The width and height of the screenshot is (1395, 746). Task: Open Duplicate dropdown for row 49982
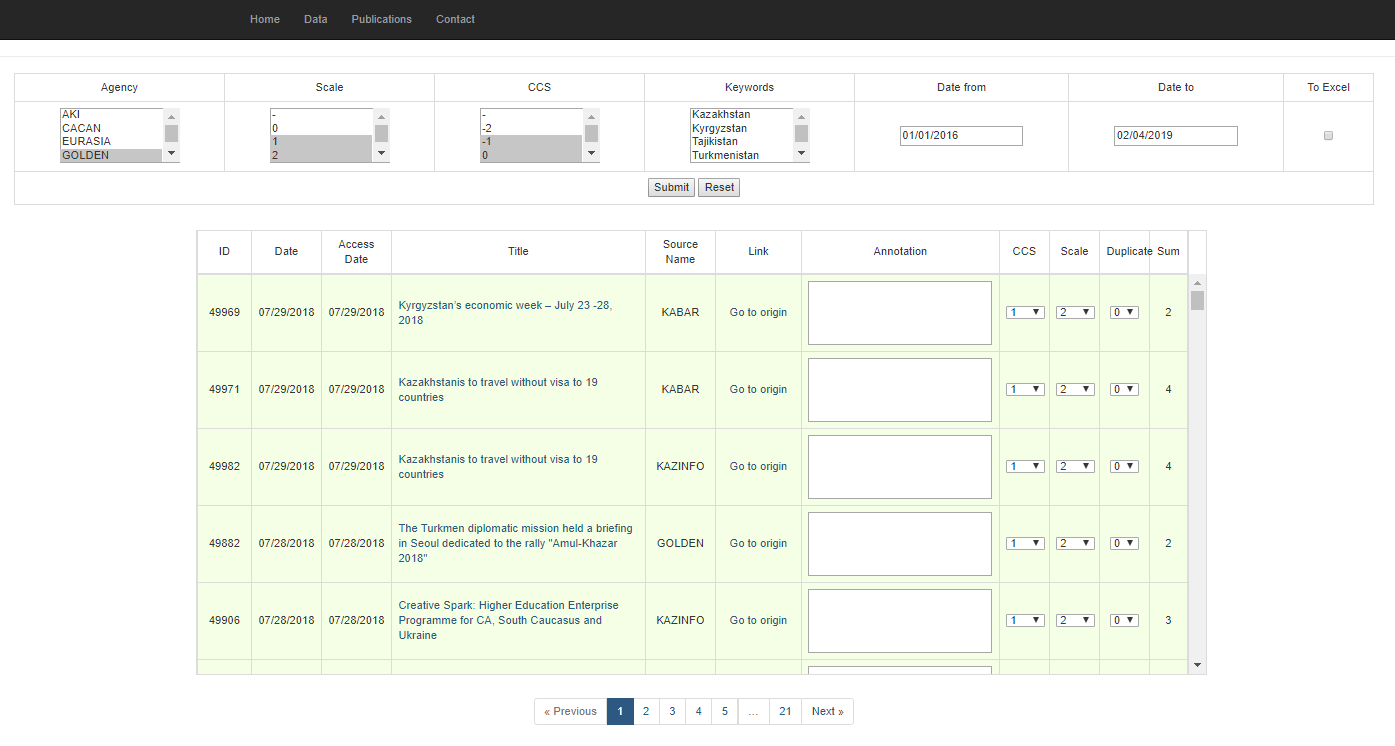(1125, 466)
